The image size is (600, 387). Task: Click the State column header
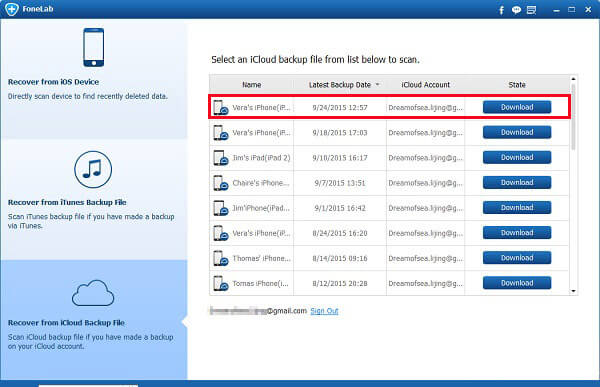pyautogui.click(x=517, y=85)
